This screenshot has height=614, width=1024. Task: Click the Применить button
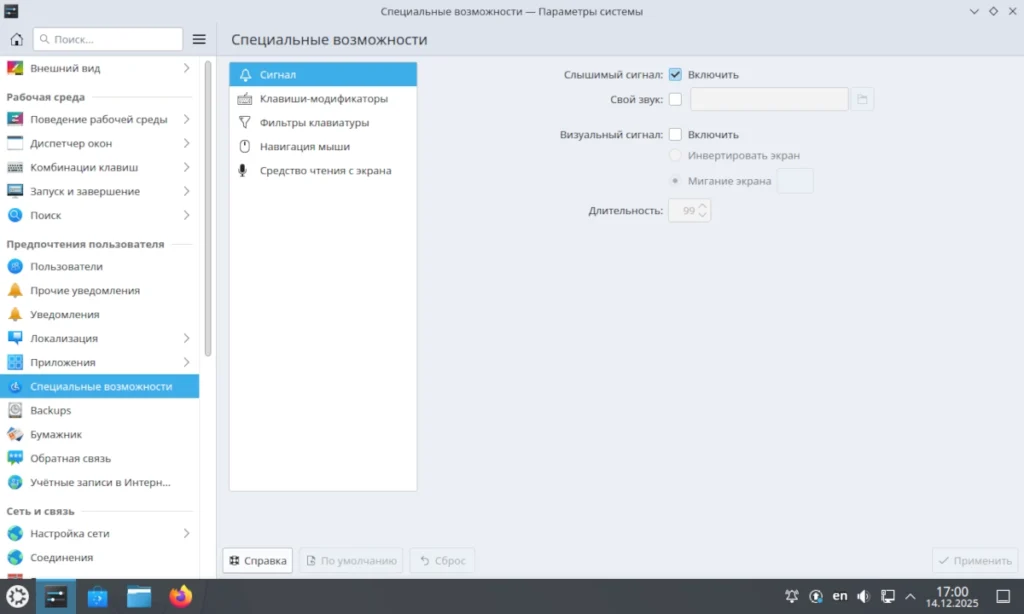point(975,560)
